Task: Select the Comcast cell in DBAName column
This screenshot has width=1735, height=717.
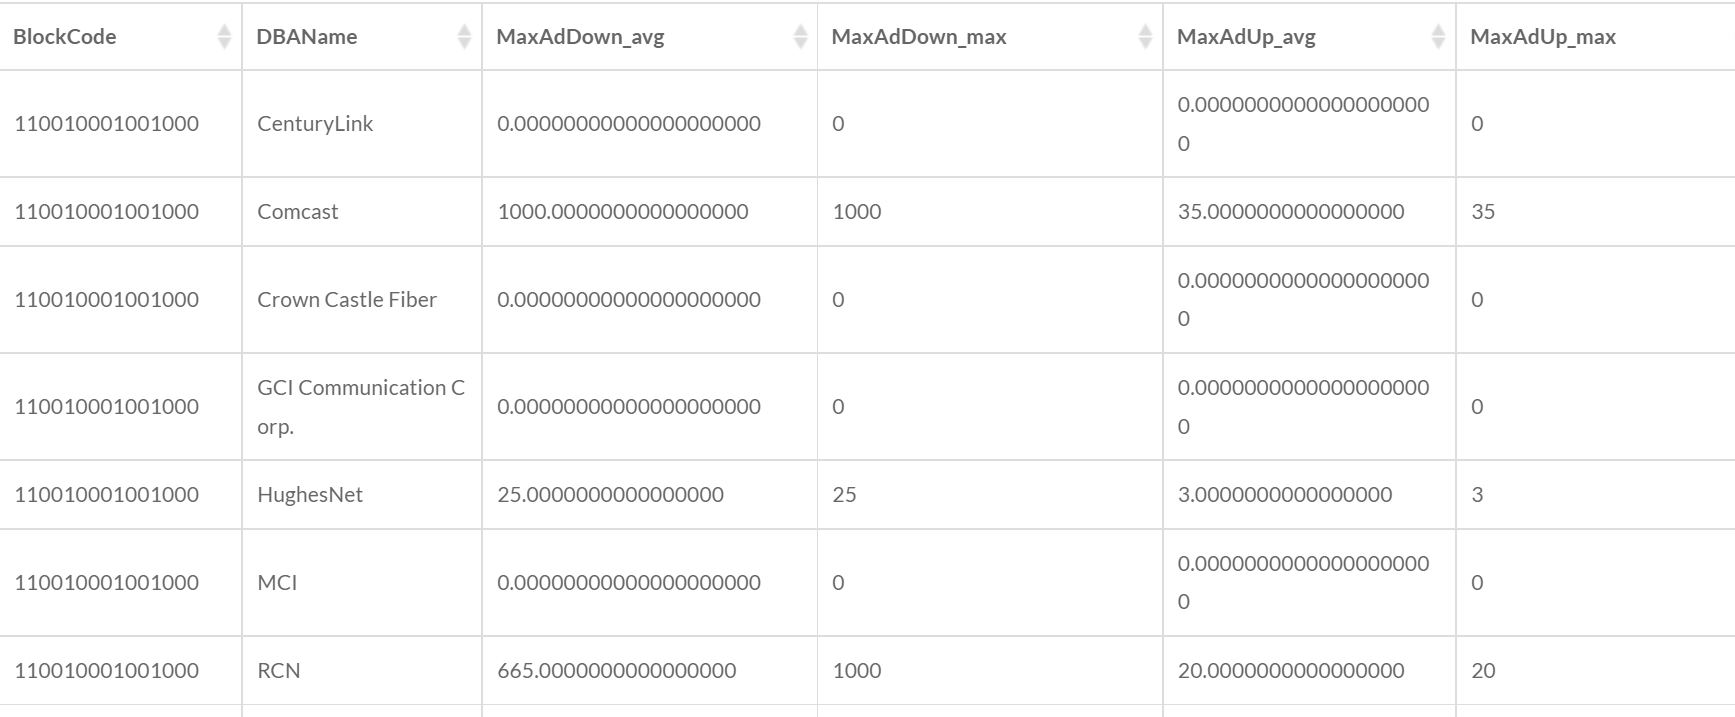Action: pyautogui.click(x=298, y=212)
